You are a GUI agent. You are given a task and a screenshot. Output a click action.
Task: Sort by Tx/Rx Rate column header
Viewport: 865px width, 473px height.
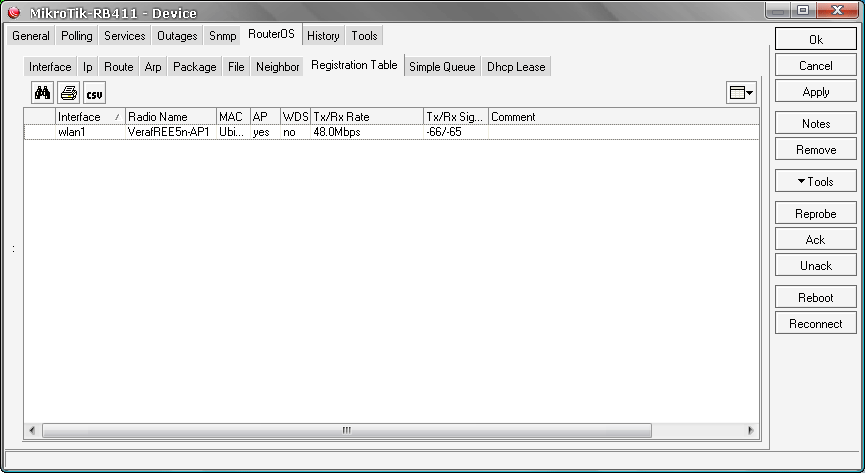pyautogui.click(x=367, y=116)
